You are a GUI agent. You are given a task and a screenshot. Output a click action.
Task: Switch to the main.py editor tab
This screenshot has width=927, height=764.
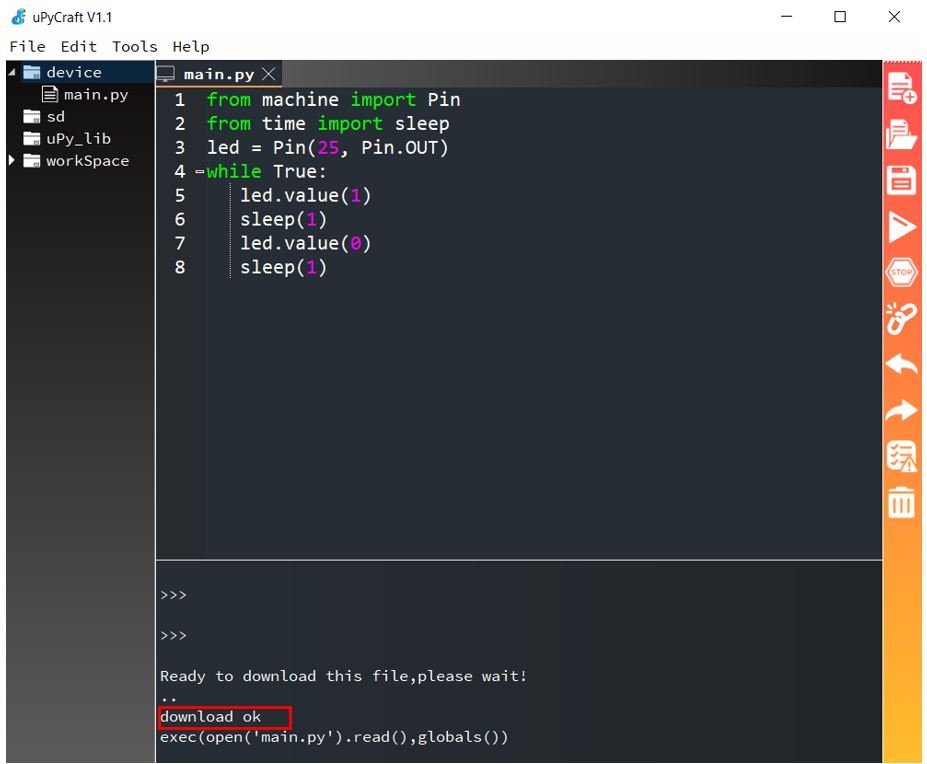tap(219, 75)
